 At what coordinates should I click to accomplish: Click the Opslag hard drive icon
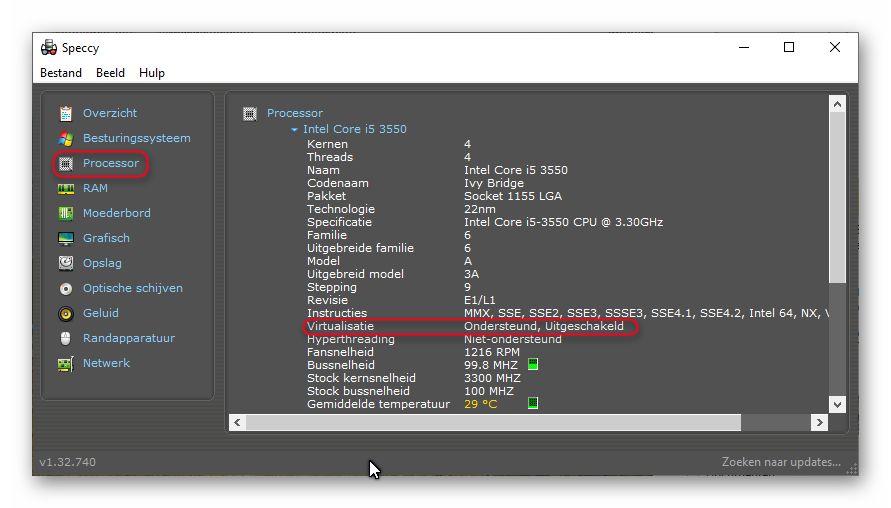point(66,263)
